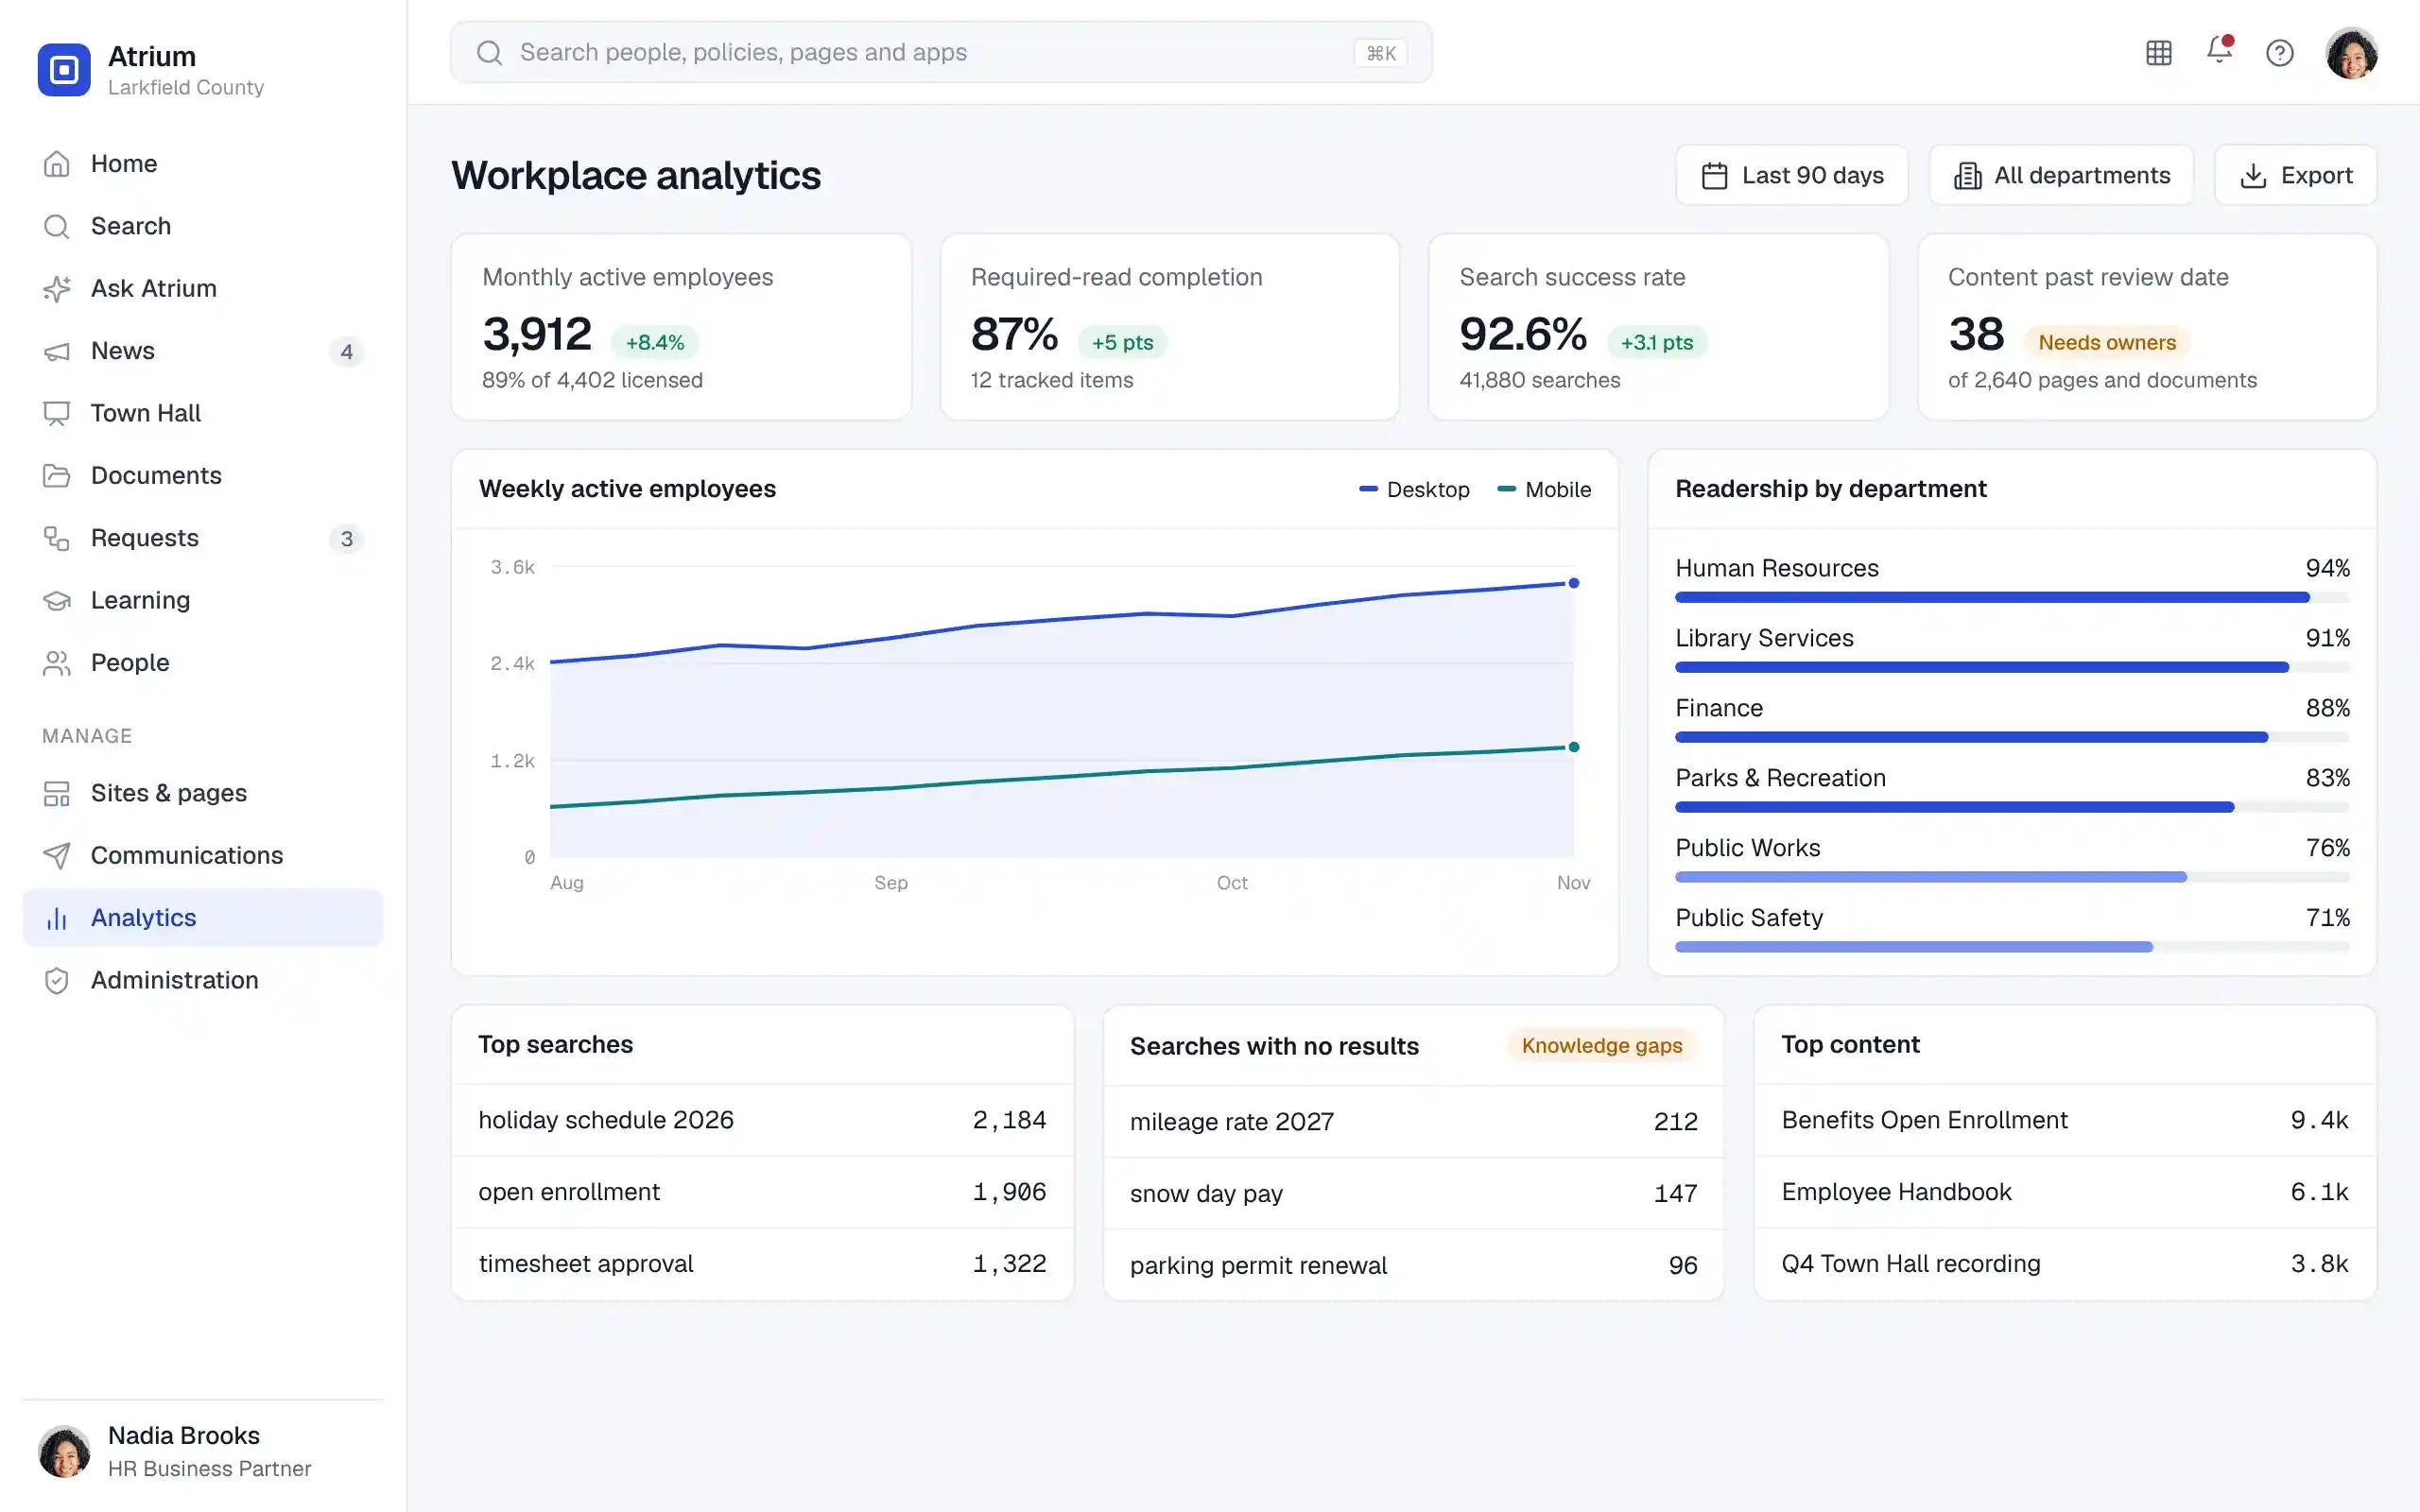Click the News badge count 4
The height and width of the screenshot is (1512, 2420).
[346, 352]
